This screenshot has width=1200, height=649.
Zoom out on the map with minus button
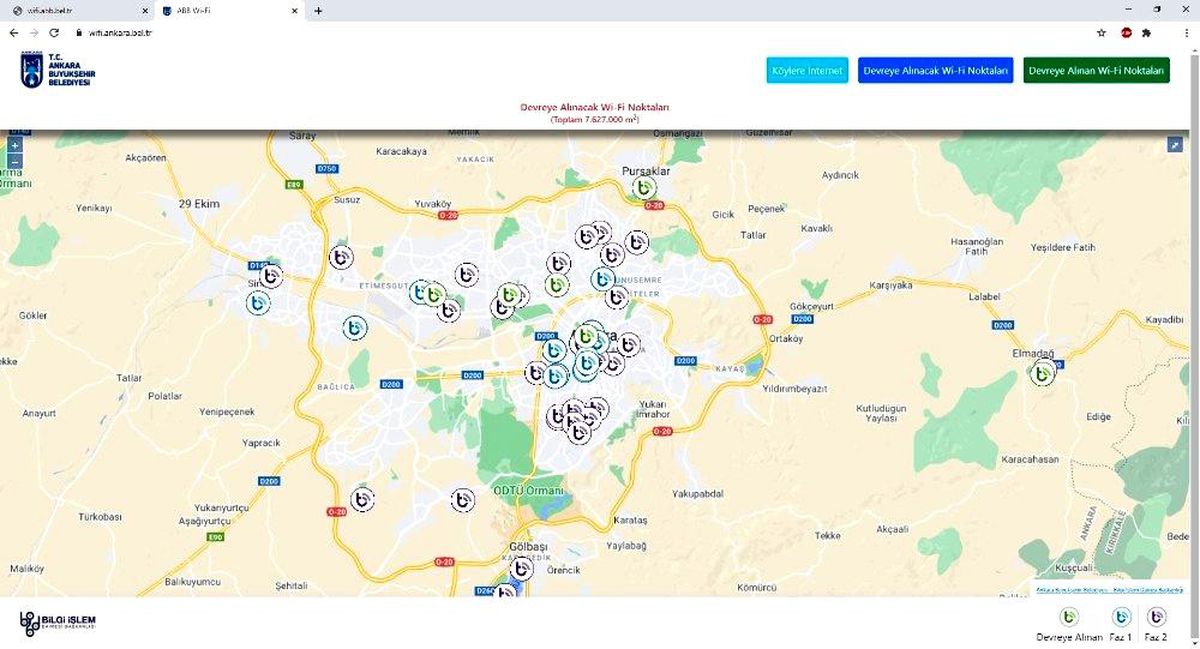15,161
